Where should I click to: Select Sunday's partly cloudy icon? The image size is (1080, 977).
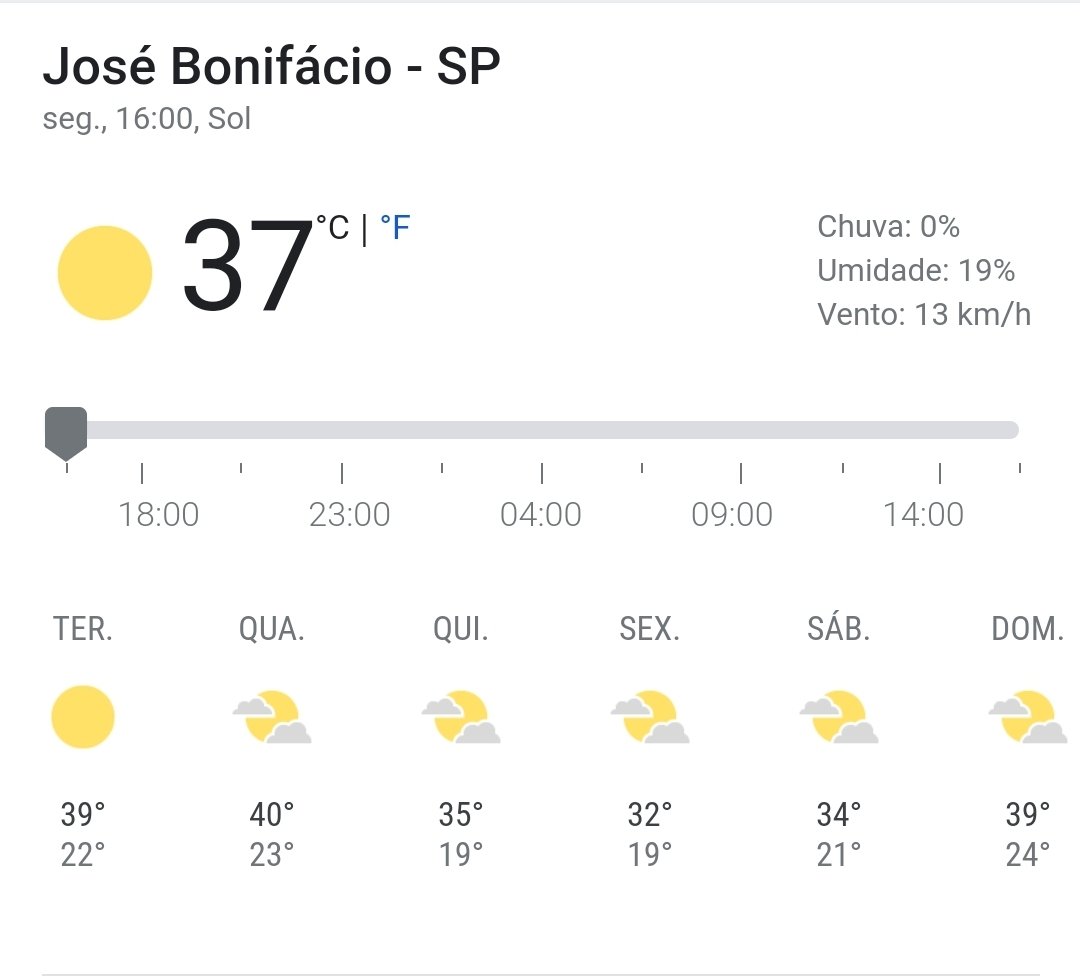click(1028, 717)
